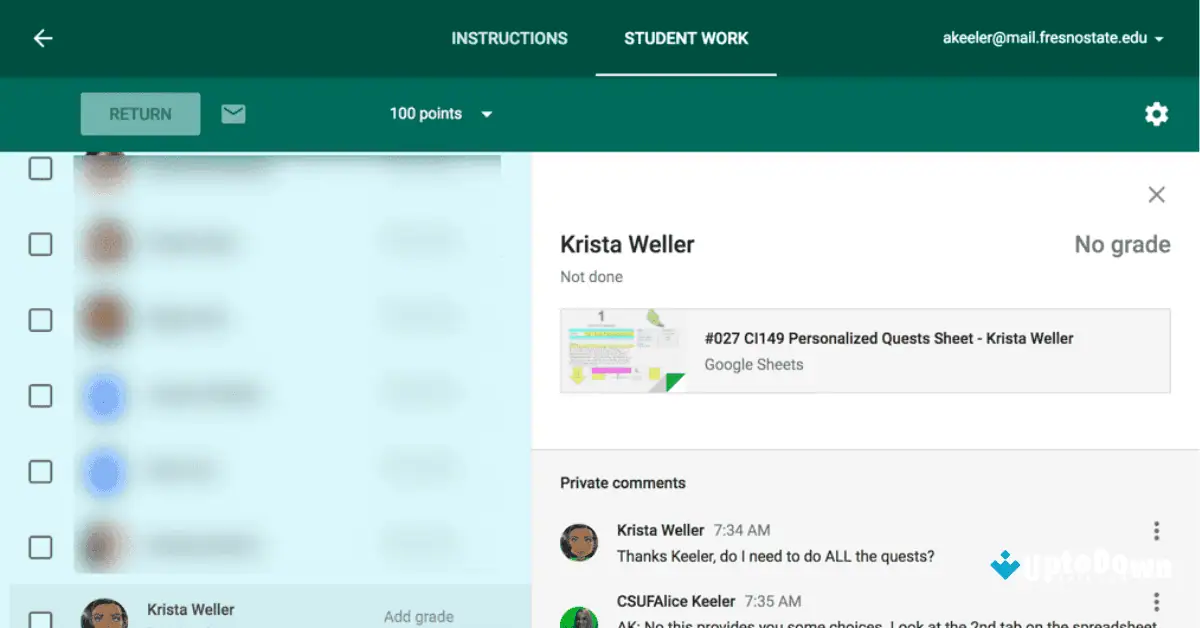
Task: Switch to the INSTRUCTIONS tab
Action: coord(510,38)
